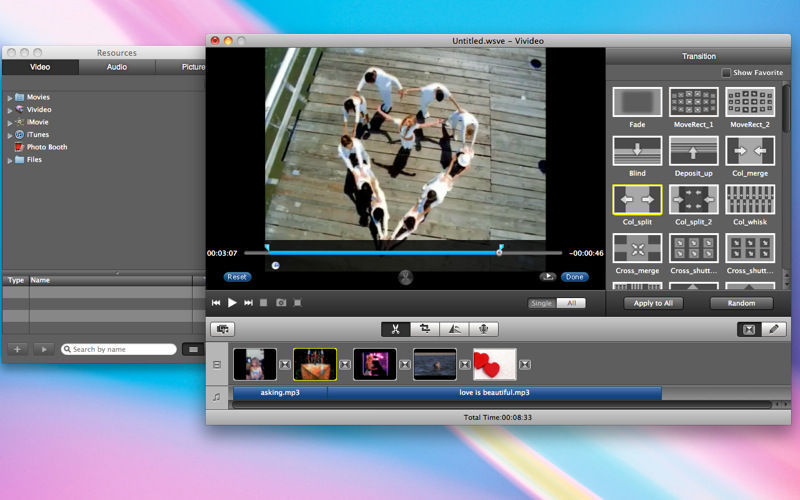The width and height of the screenshot is (800, 500).
Task: Skip to previous clip
Action: [216, 303]
